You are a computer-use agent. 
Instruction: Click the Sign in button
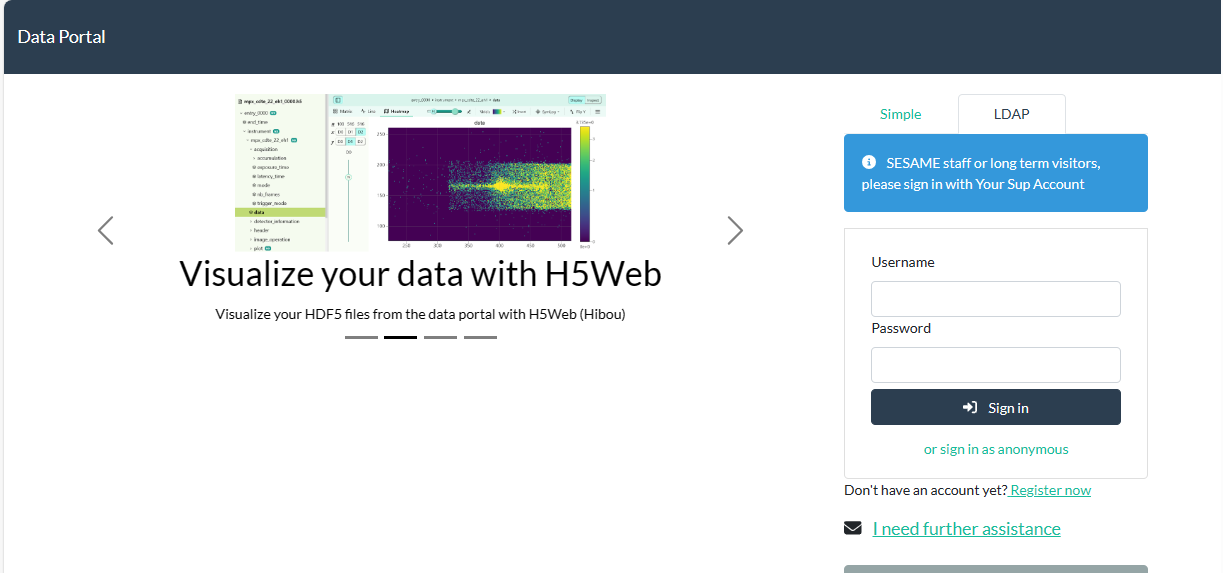996,407
